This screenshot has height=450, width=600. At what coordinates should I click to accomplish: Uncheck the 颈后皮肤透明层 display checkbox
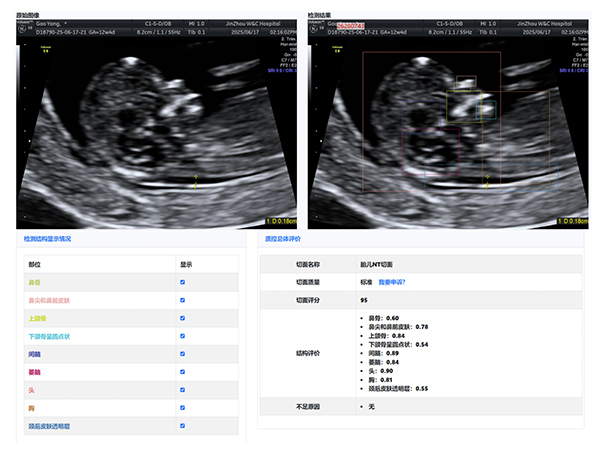(182, 426)
